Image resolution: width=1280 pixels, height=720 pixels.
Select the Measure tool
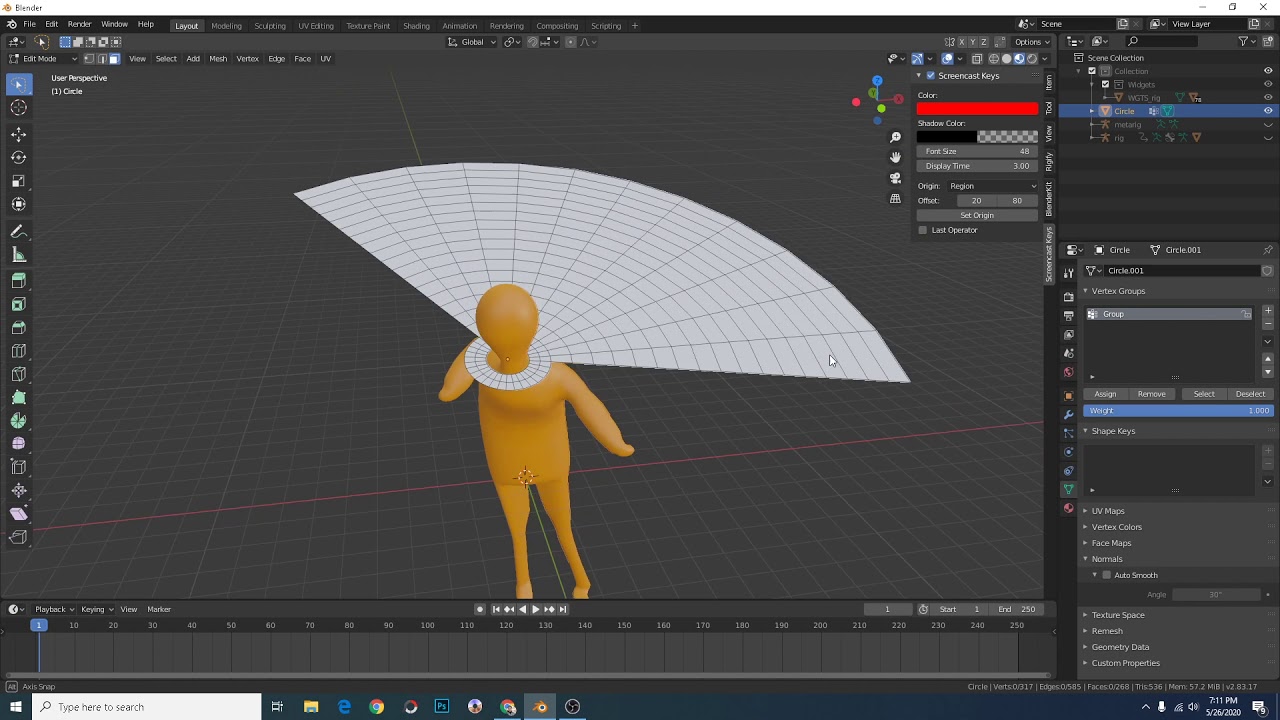point(18,255)
